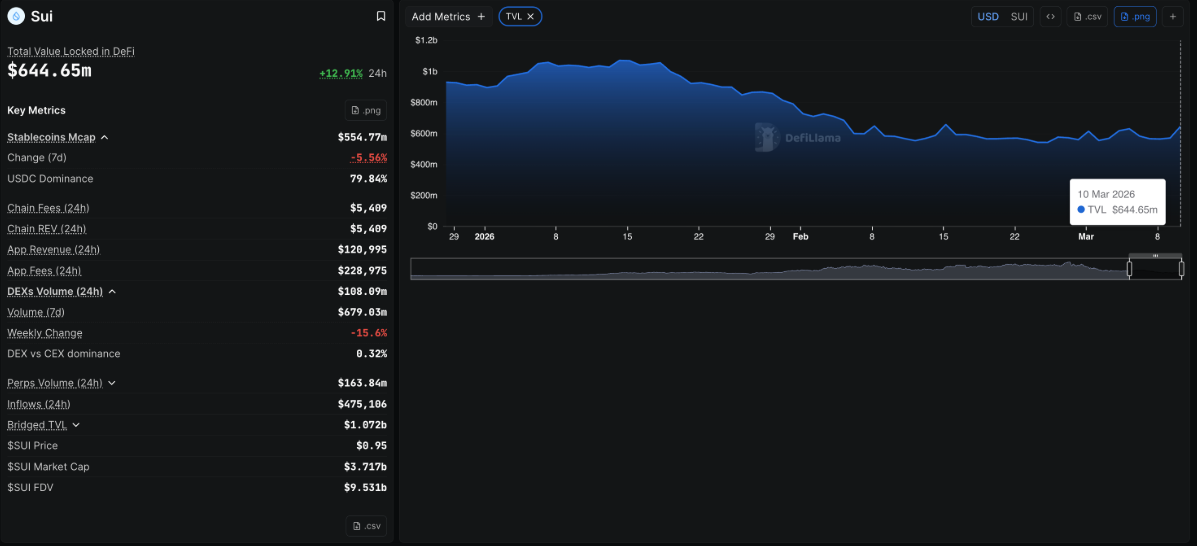The image size is (1197, 546).
Task: Click the plus icon at chart's far right
Action: (1173, 16)
